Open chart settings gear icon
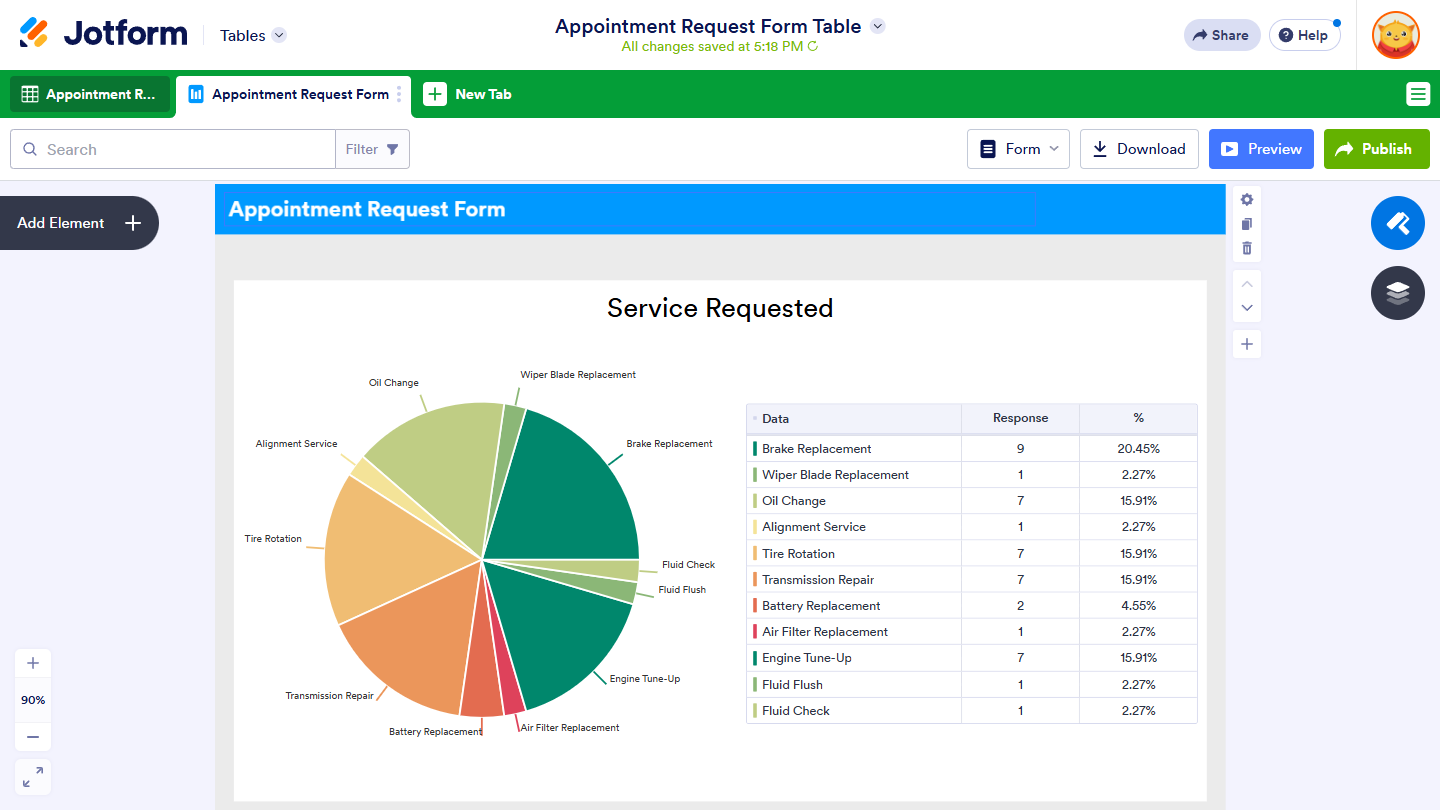The image size is (1440, 810). pos(1246,200)
